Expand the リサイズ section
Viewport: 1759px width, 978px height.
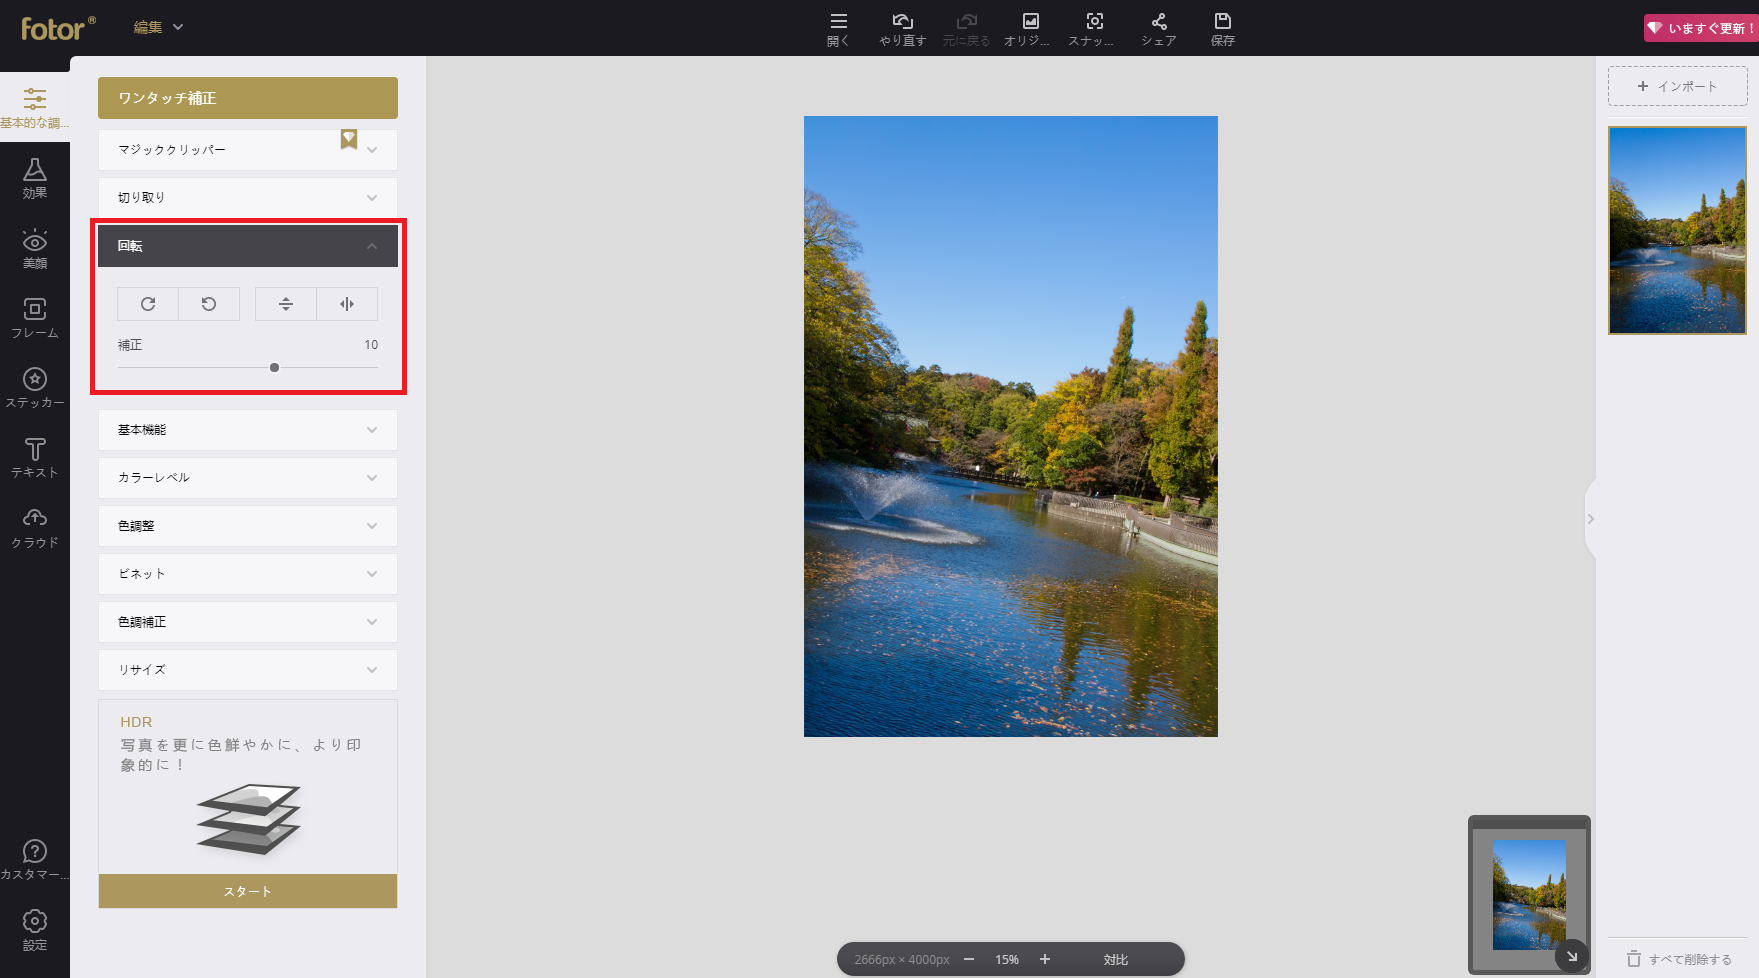click(x=248, y=670)
